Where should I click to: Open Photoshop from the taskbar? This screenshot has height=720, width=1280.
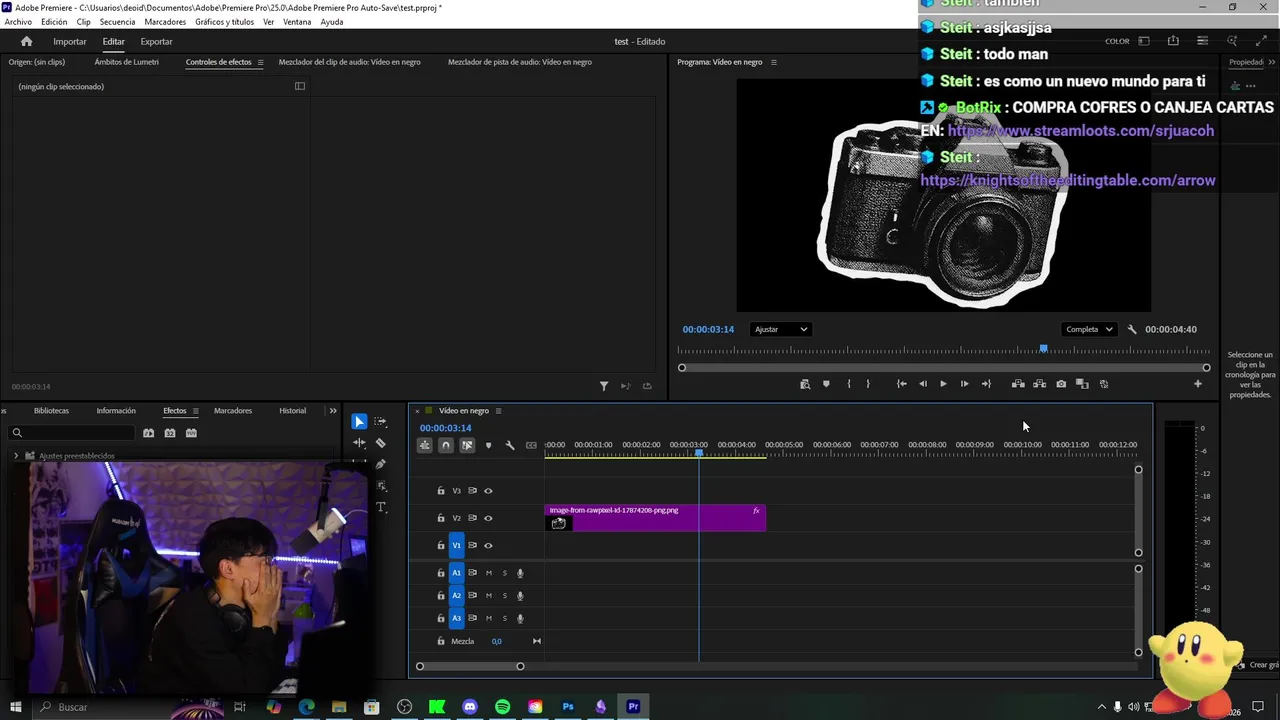(x=568, y=707)
